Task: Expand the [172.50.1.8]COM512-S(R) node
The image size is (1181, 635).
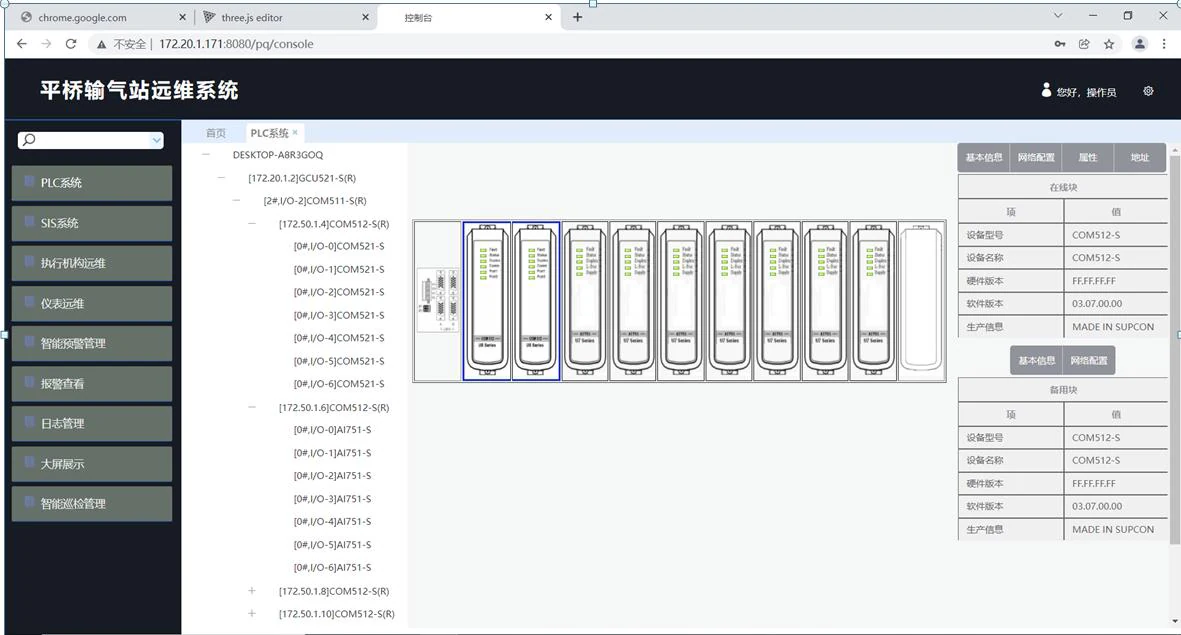Action: [252, 591]
